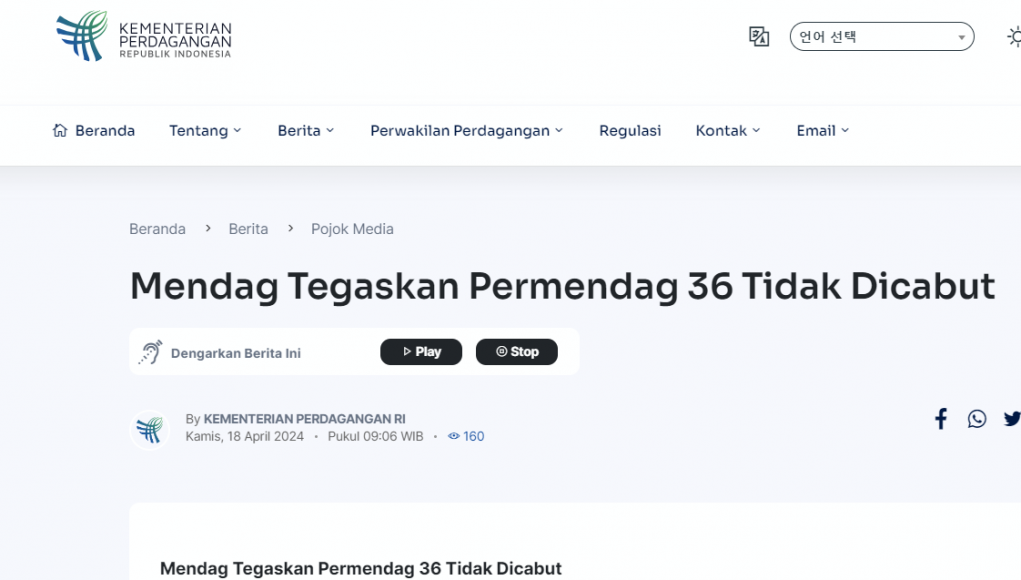Expand the Kontak menu
The width and height of the screenshot is (1021, 580).
(728, 131)
